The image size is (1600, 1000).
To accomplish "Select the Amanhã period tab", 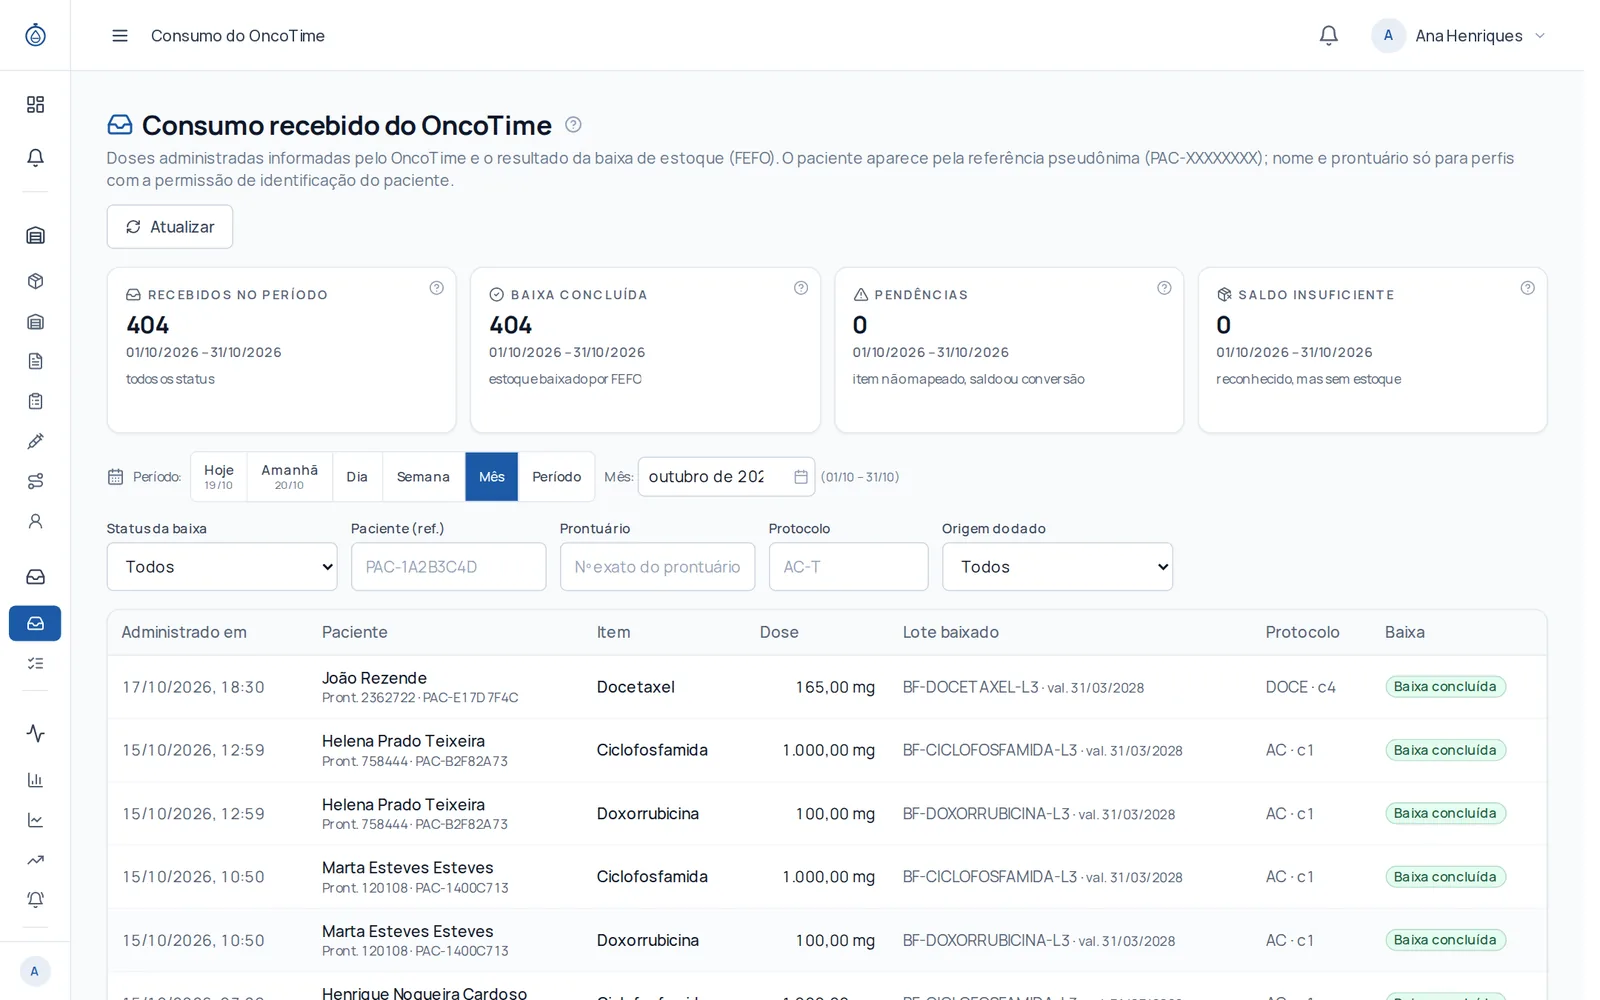I will pyautogui.click(x=290, y=476).
